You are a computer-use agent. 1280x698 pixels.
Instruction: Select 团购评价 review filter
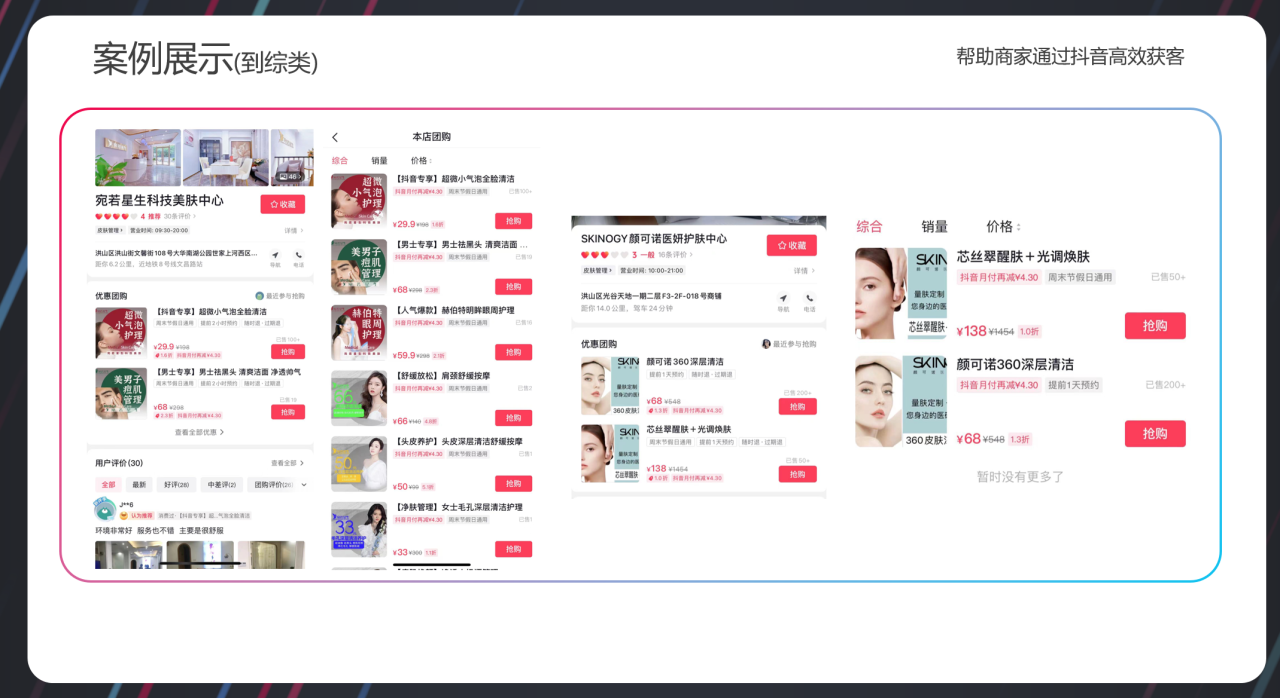pyautogui.click(x=270, y=484)
